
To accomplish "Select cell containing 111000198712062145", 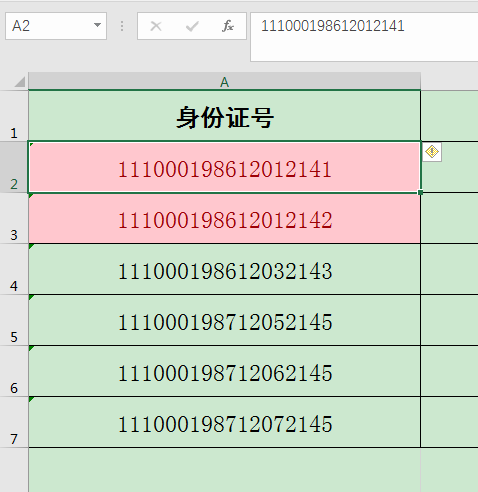I will pos(225,371).
